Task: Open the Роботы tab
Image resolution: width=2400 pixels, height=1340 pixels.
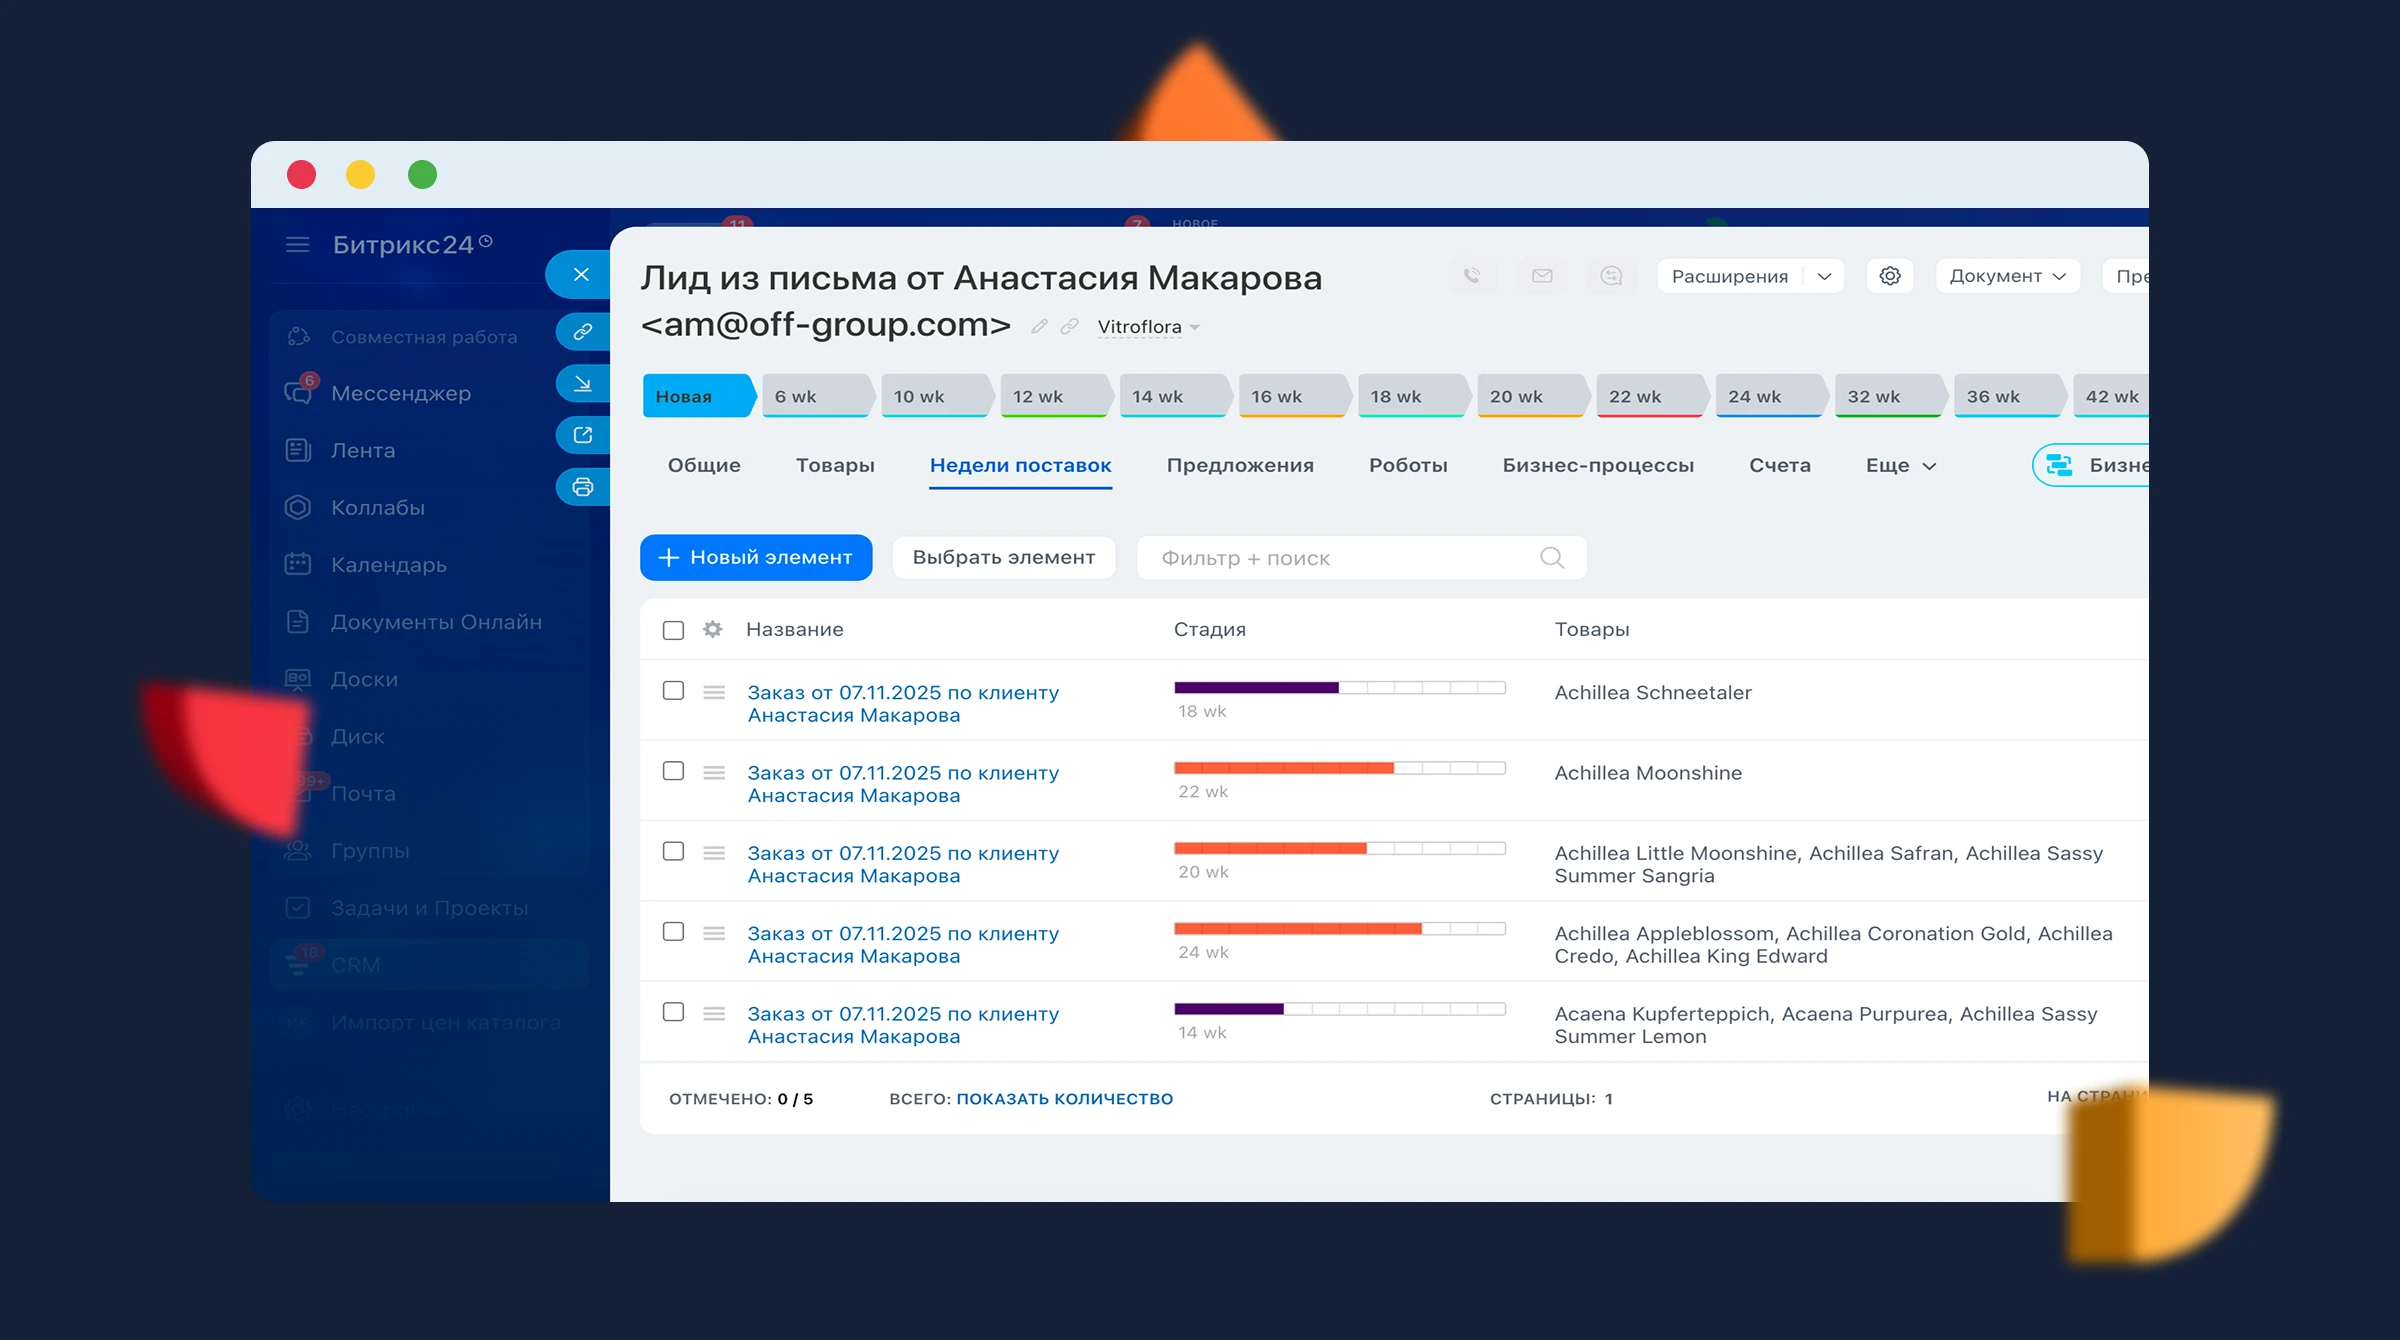Action: click(1407, 465)
